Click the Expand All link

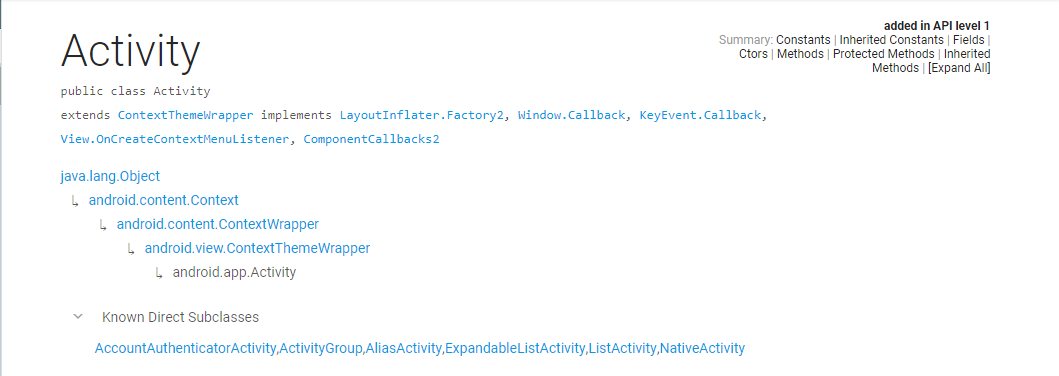(959, 68)
